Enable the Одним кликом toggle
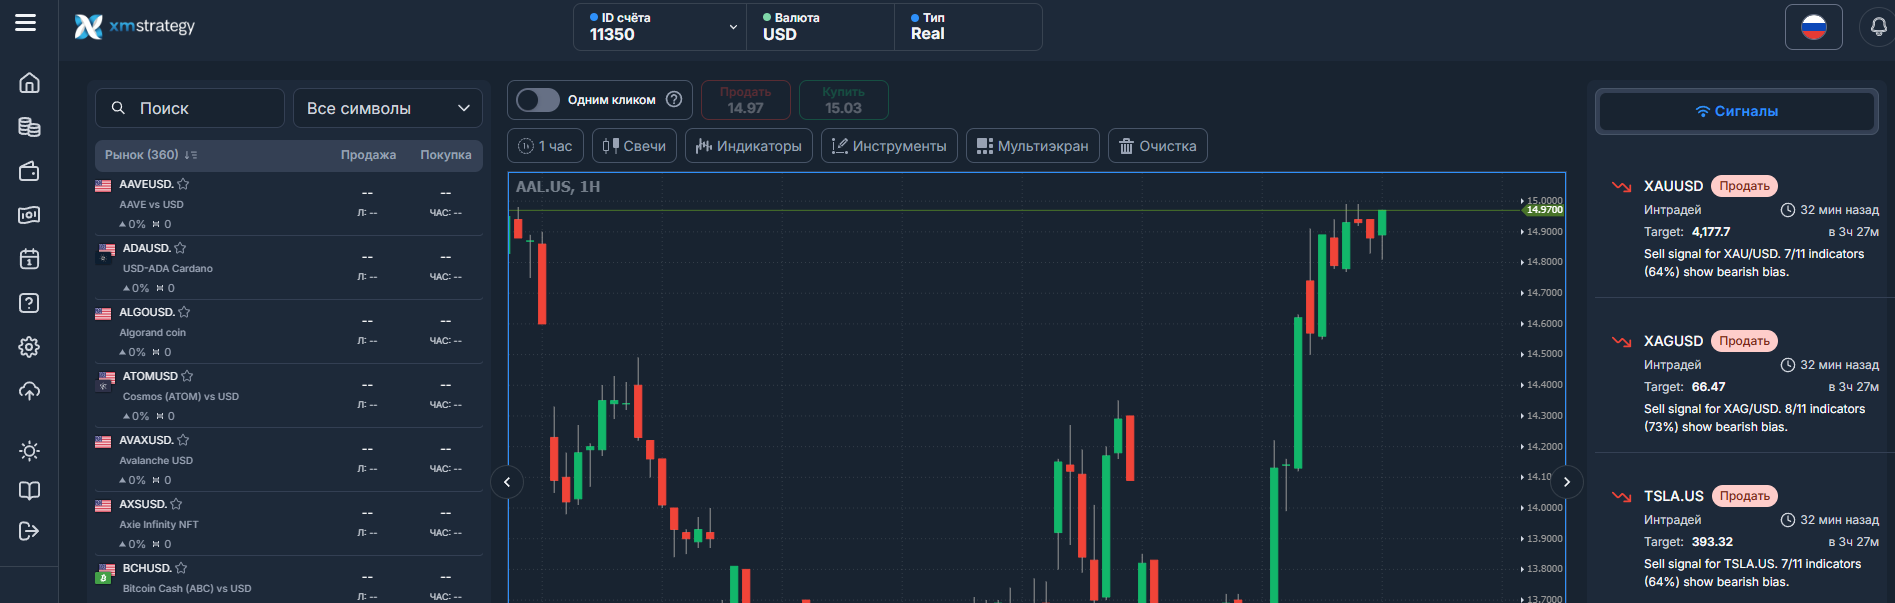This screenshot has height=603, width=1895. (x=538, y=100)
